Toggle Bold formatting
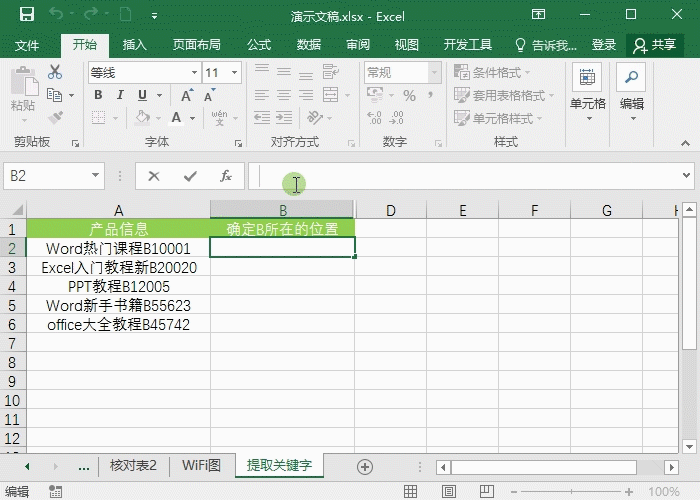This screenshot has width=700, height=500. pos(98,95)
